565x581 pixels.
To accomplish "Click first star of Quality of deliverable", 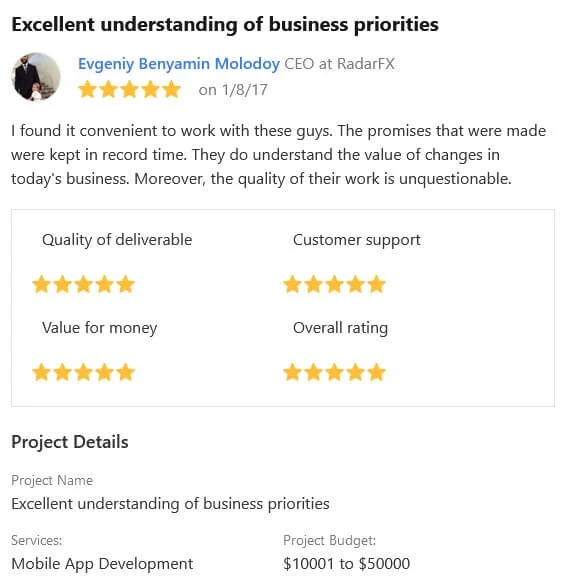I will coord(41,285).
